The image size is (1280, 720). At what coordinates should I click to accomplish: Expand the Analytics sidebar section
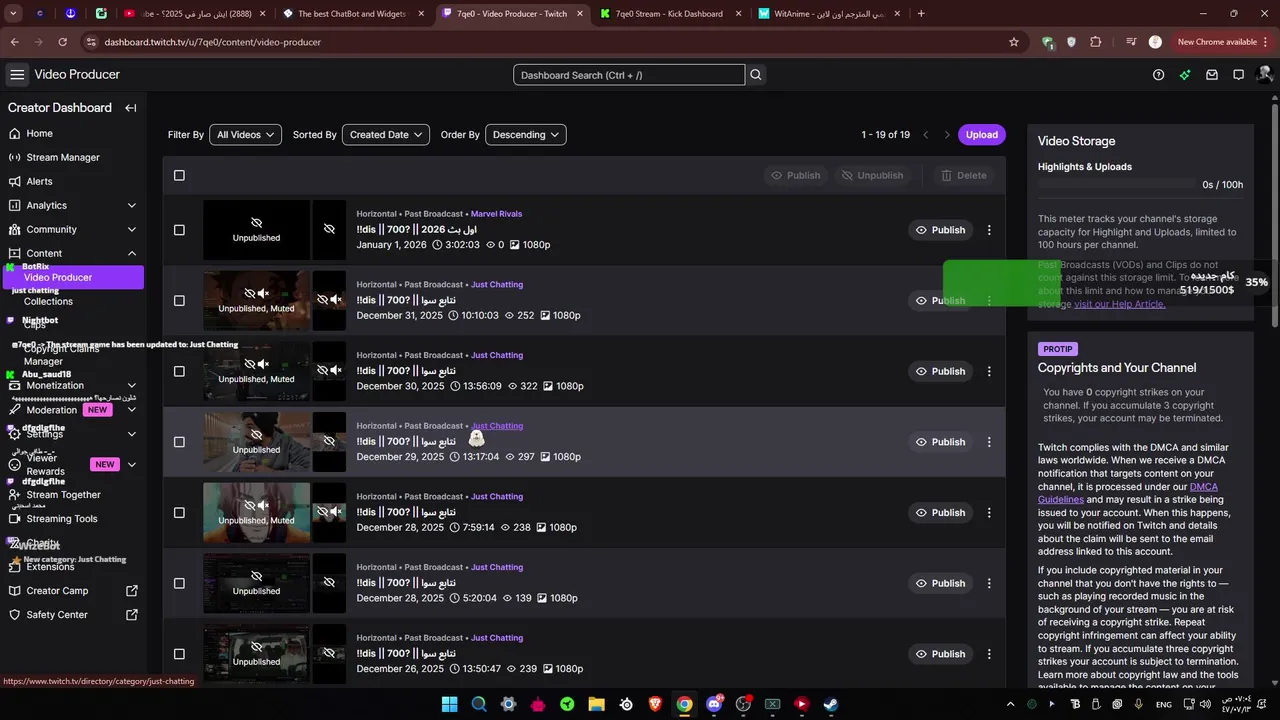(x=132, y=205)
